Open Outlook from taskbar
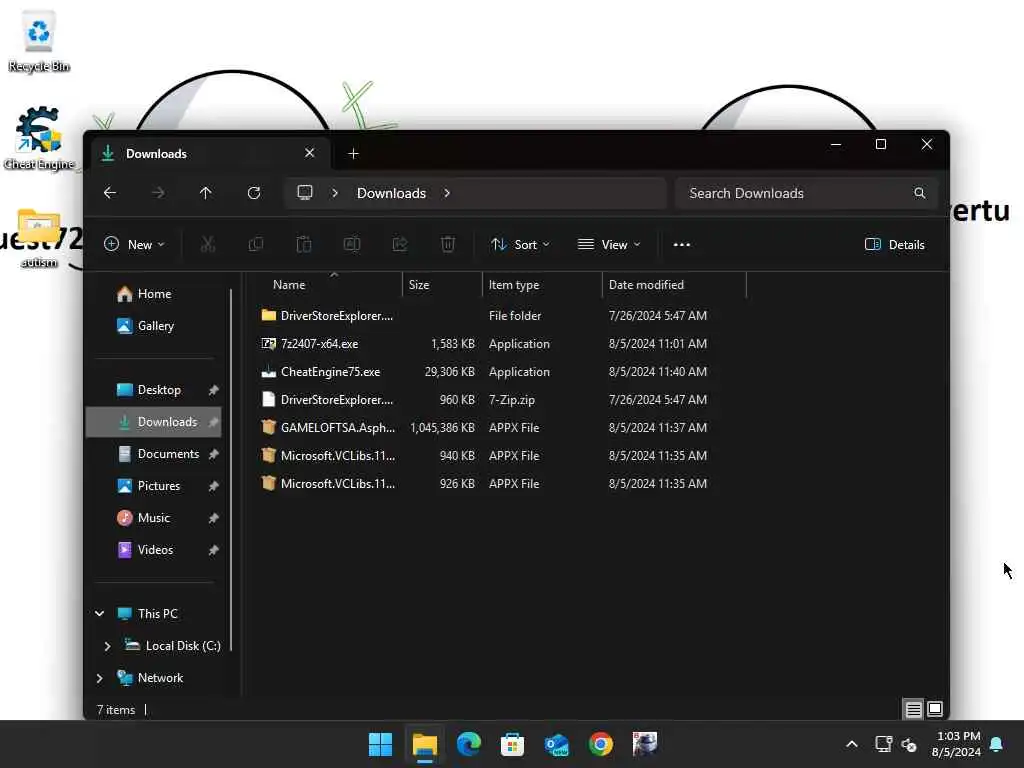Image resolution: width=1024 pixels, height=768 pixels. coord(556,744)
